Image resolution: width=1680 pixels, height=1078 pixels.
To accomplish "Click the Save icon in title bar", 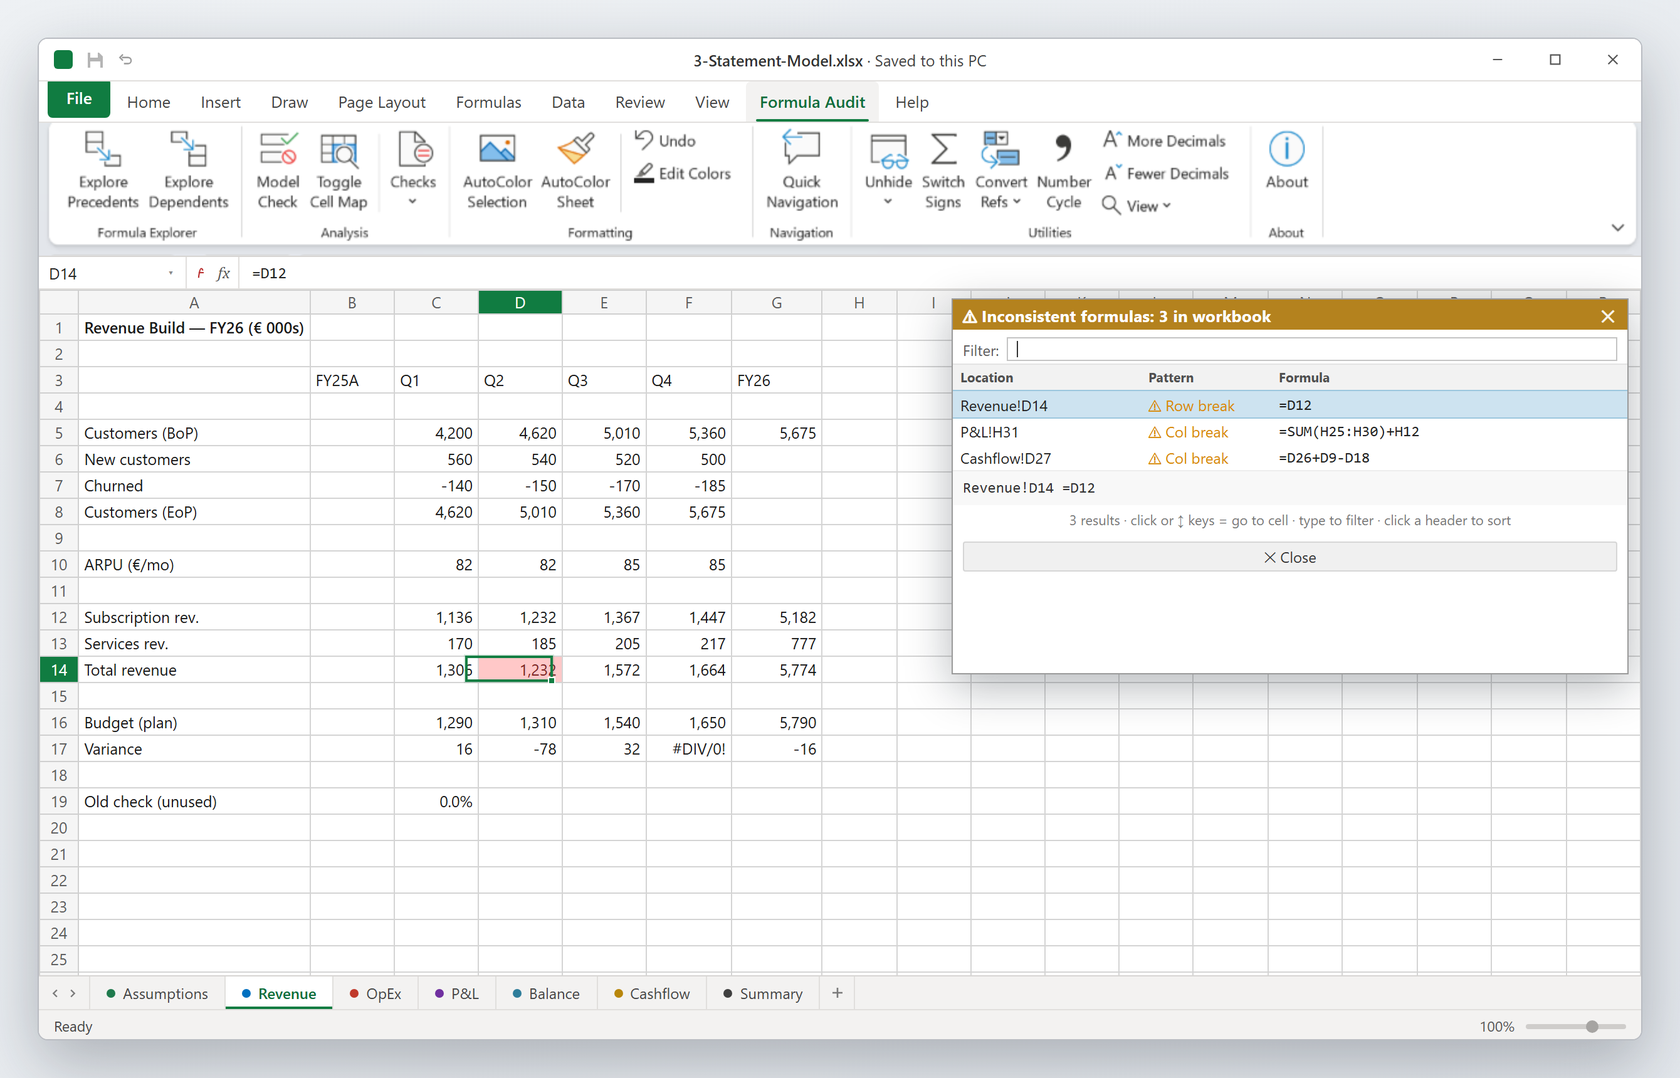I will point(95,60).
